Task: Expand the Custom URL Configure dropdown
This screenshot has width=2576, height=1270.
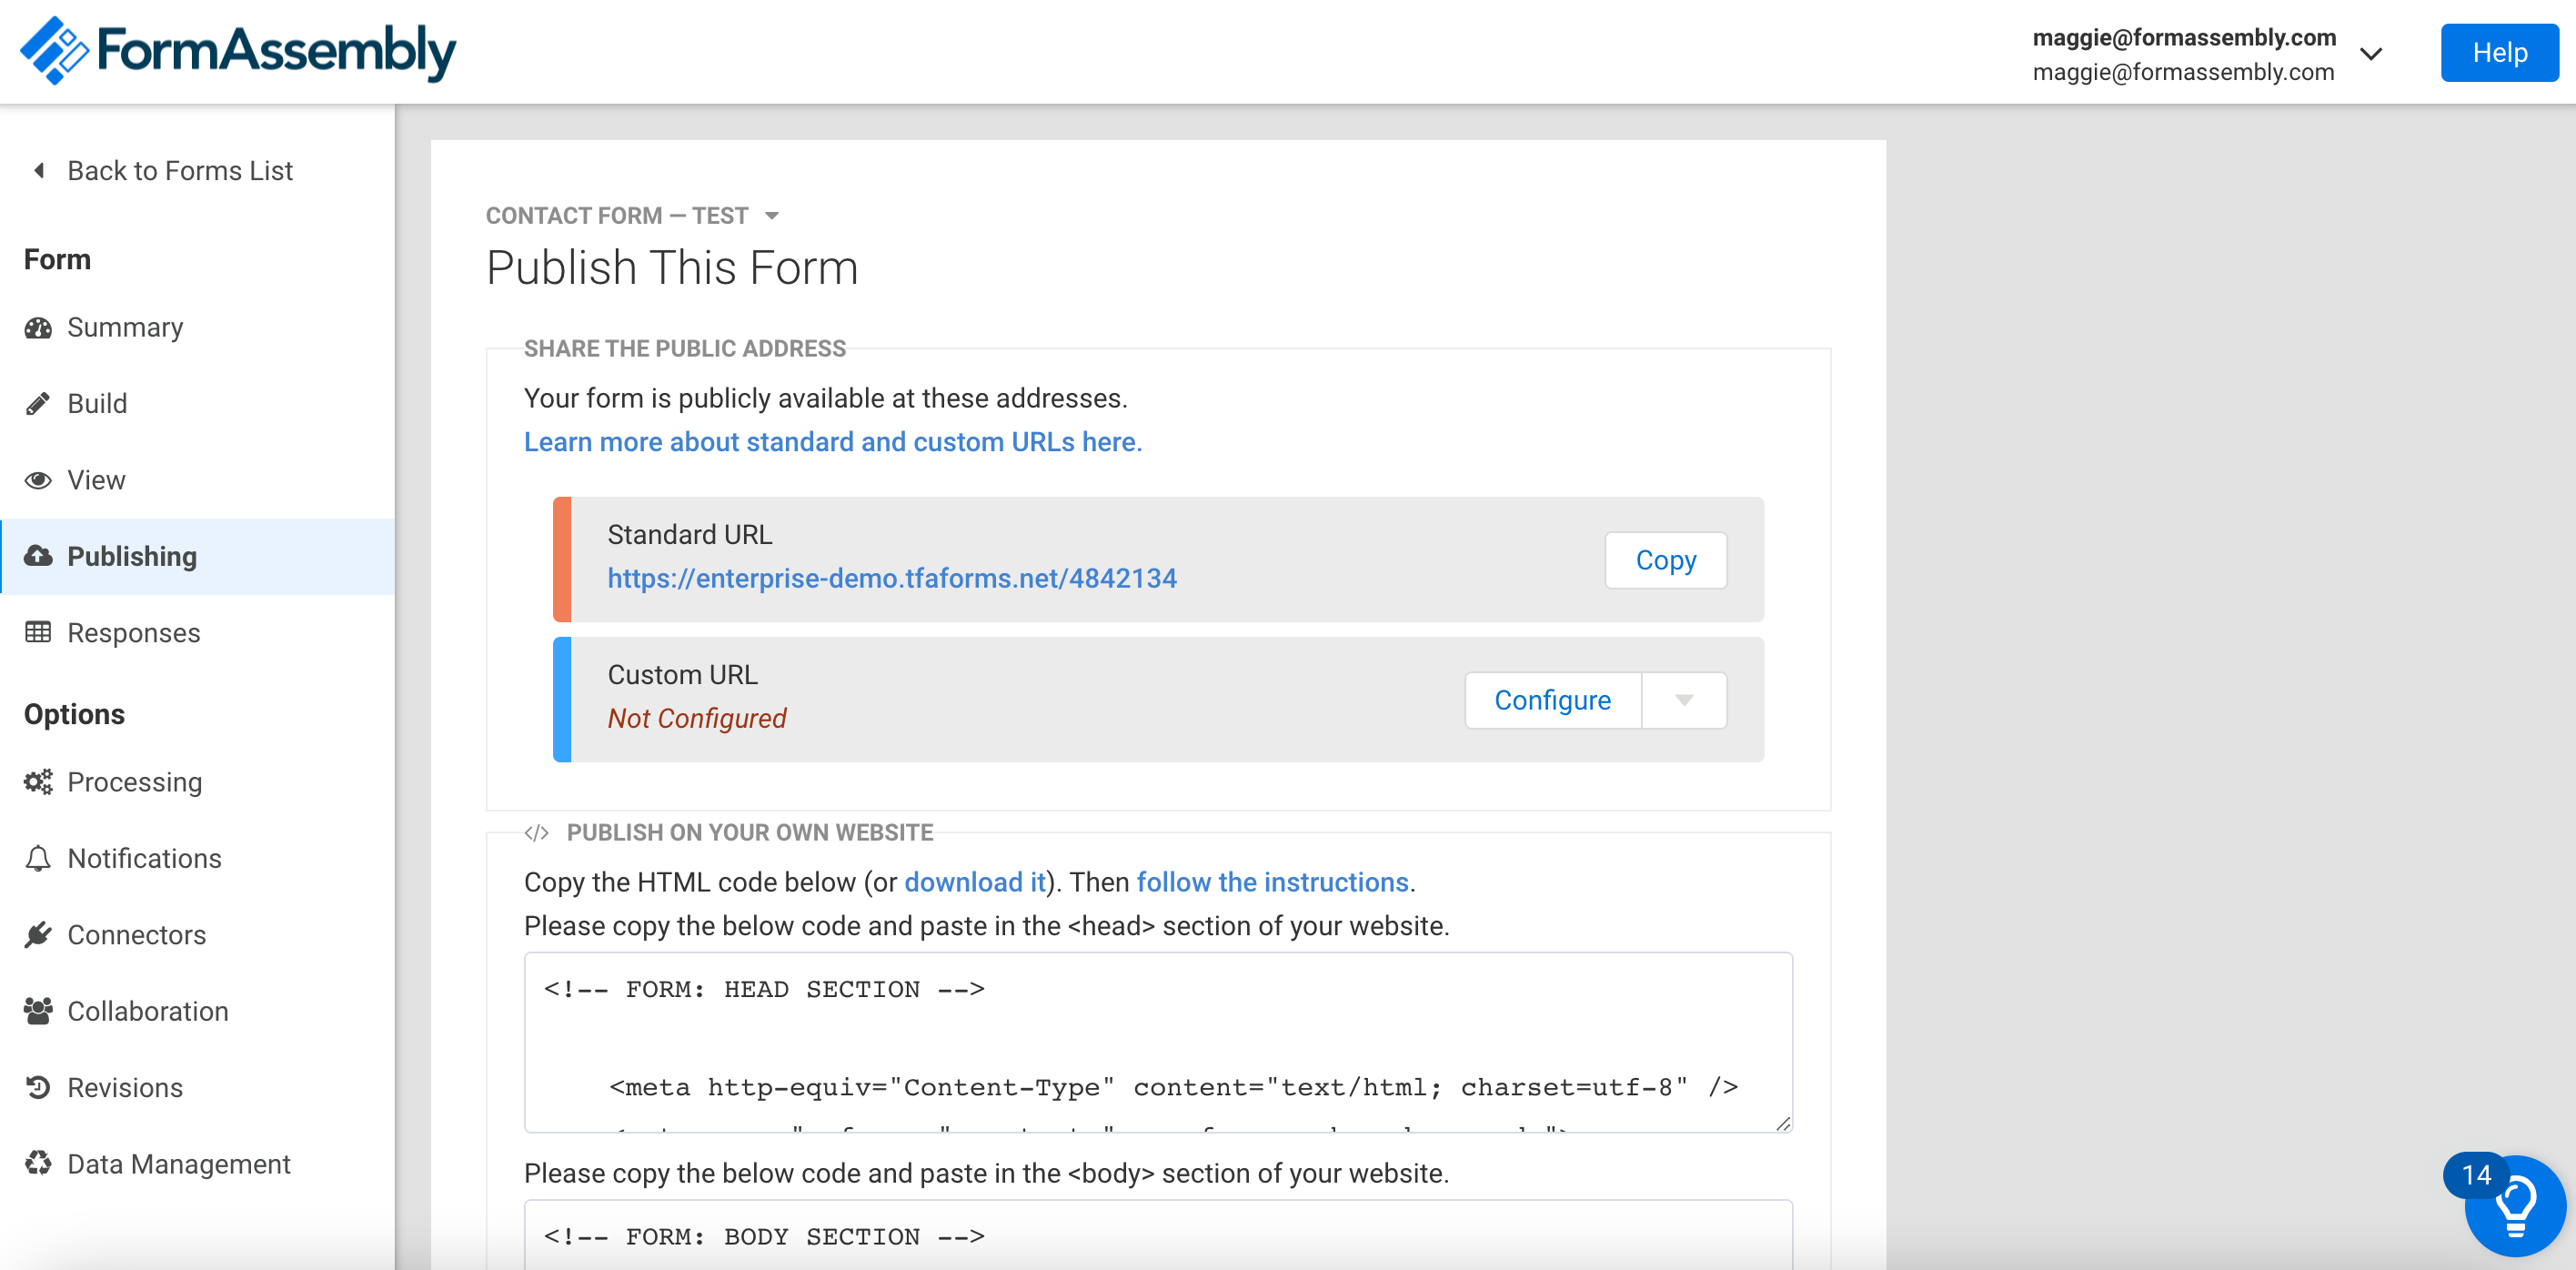Action: pyautogui.click(x=1684, y=699)
